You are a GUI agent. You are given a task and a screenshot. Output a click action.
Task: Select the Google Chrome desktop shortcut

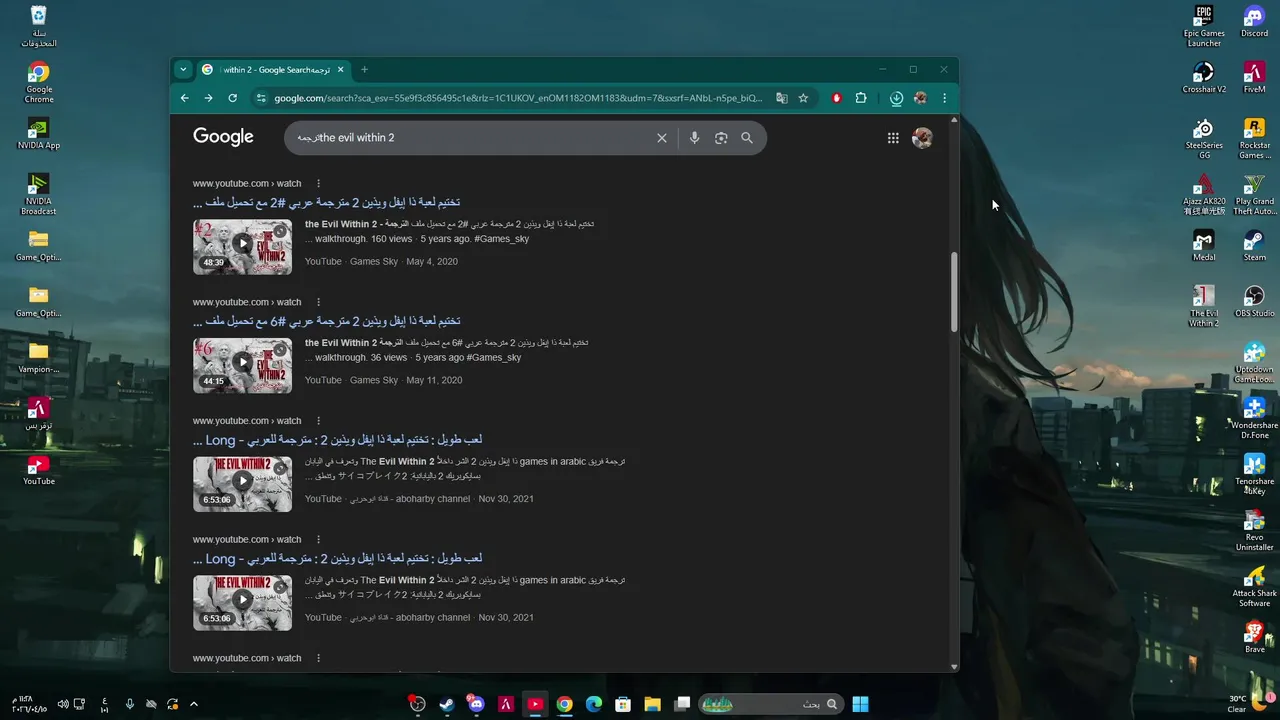[x=39, y=82]
